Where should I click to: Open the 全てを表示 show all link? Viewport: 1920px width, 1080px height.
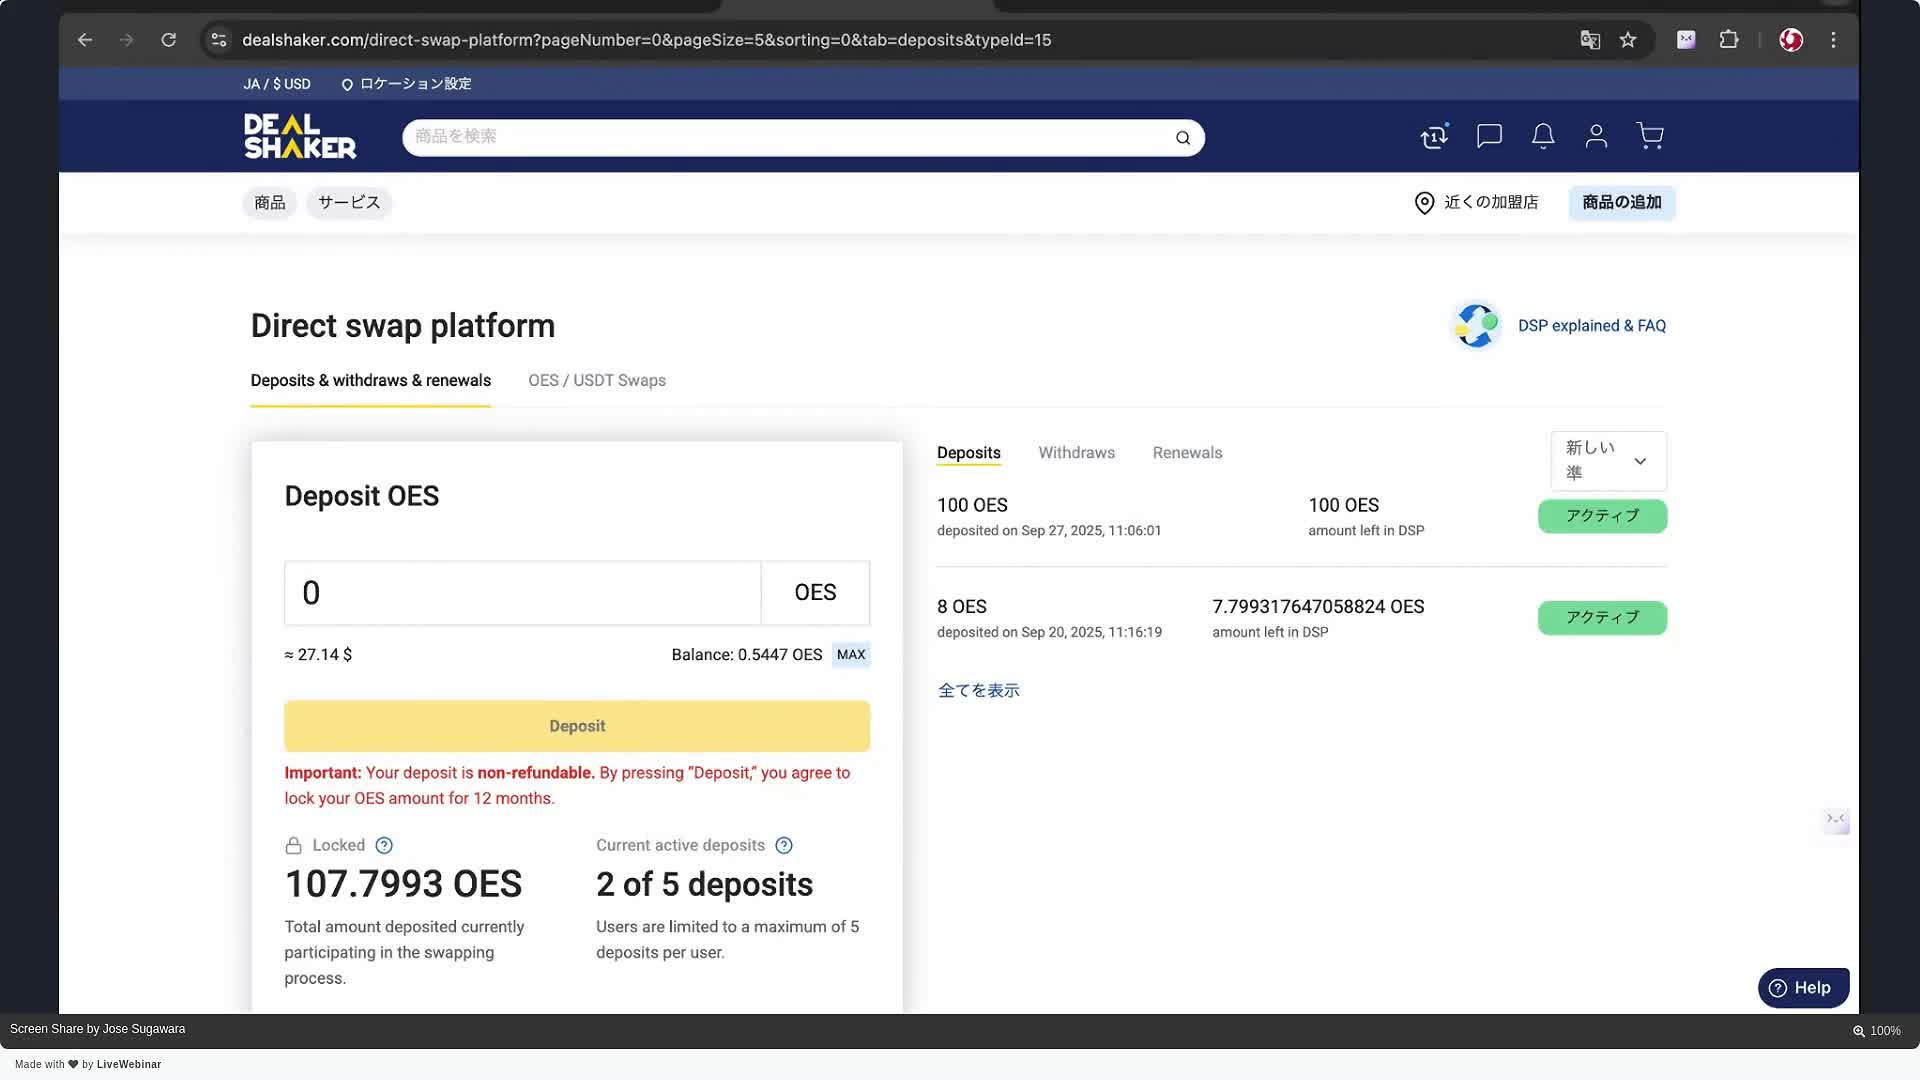pos(978,691)
